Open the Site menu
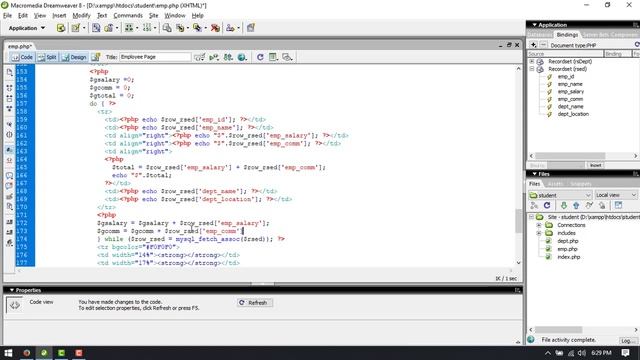Screen dimensions: 640x360 [153, 16]
